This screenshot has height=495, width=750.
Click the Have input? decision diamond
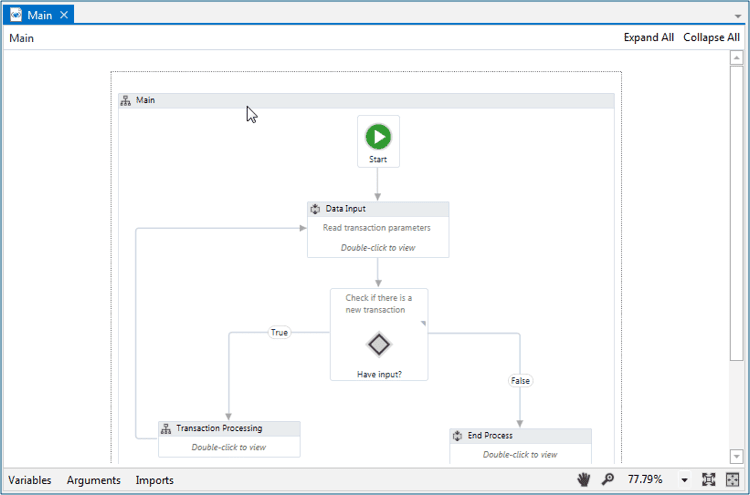point(378,344)
